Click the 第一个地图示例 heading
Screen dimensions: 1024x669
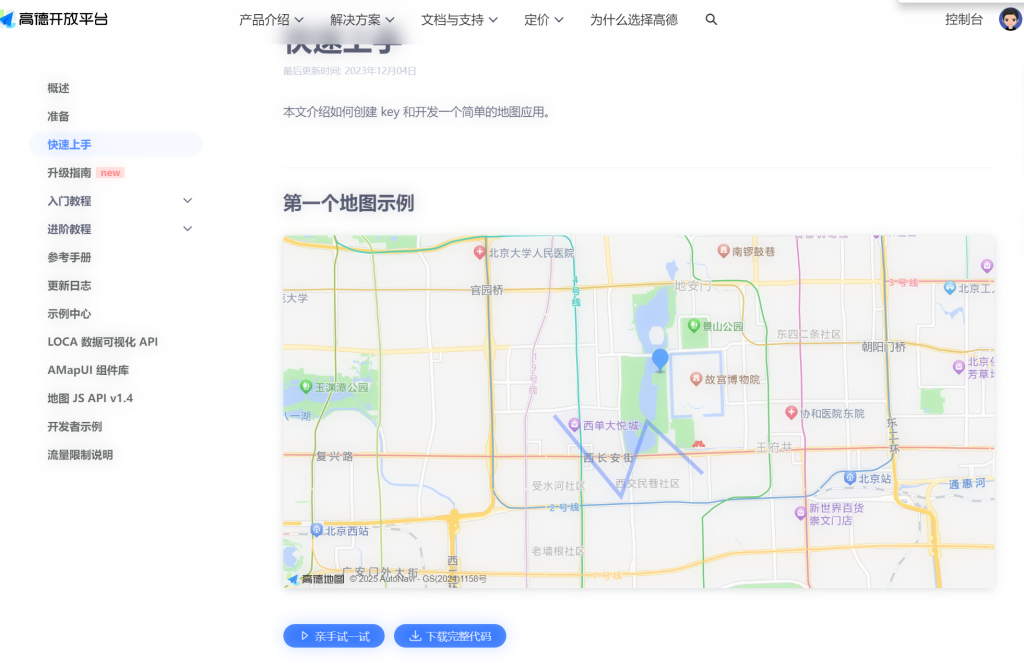pos(349,203)
